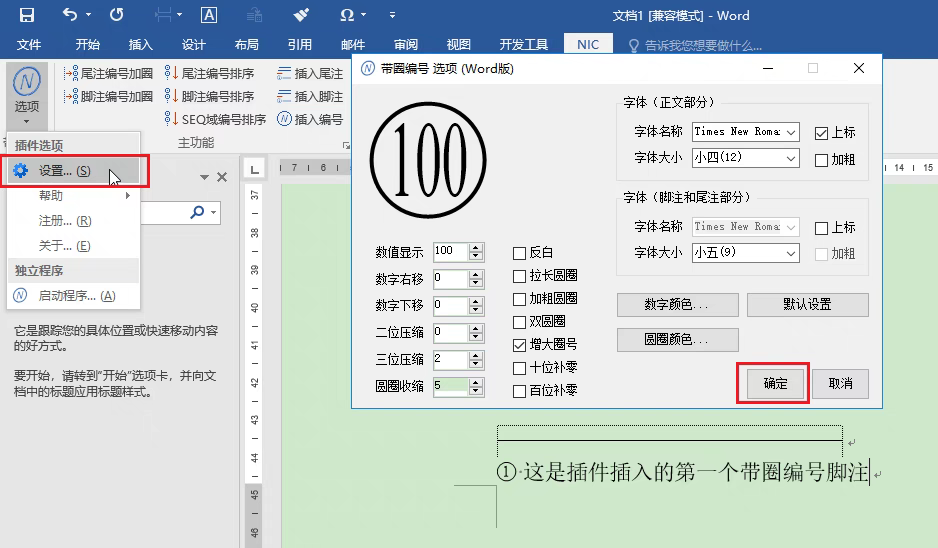Click the NIC 选项 circled-N icon
The height and width of the screenshot is (548, 938).
click(x=27, y=82)
